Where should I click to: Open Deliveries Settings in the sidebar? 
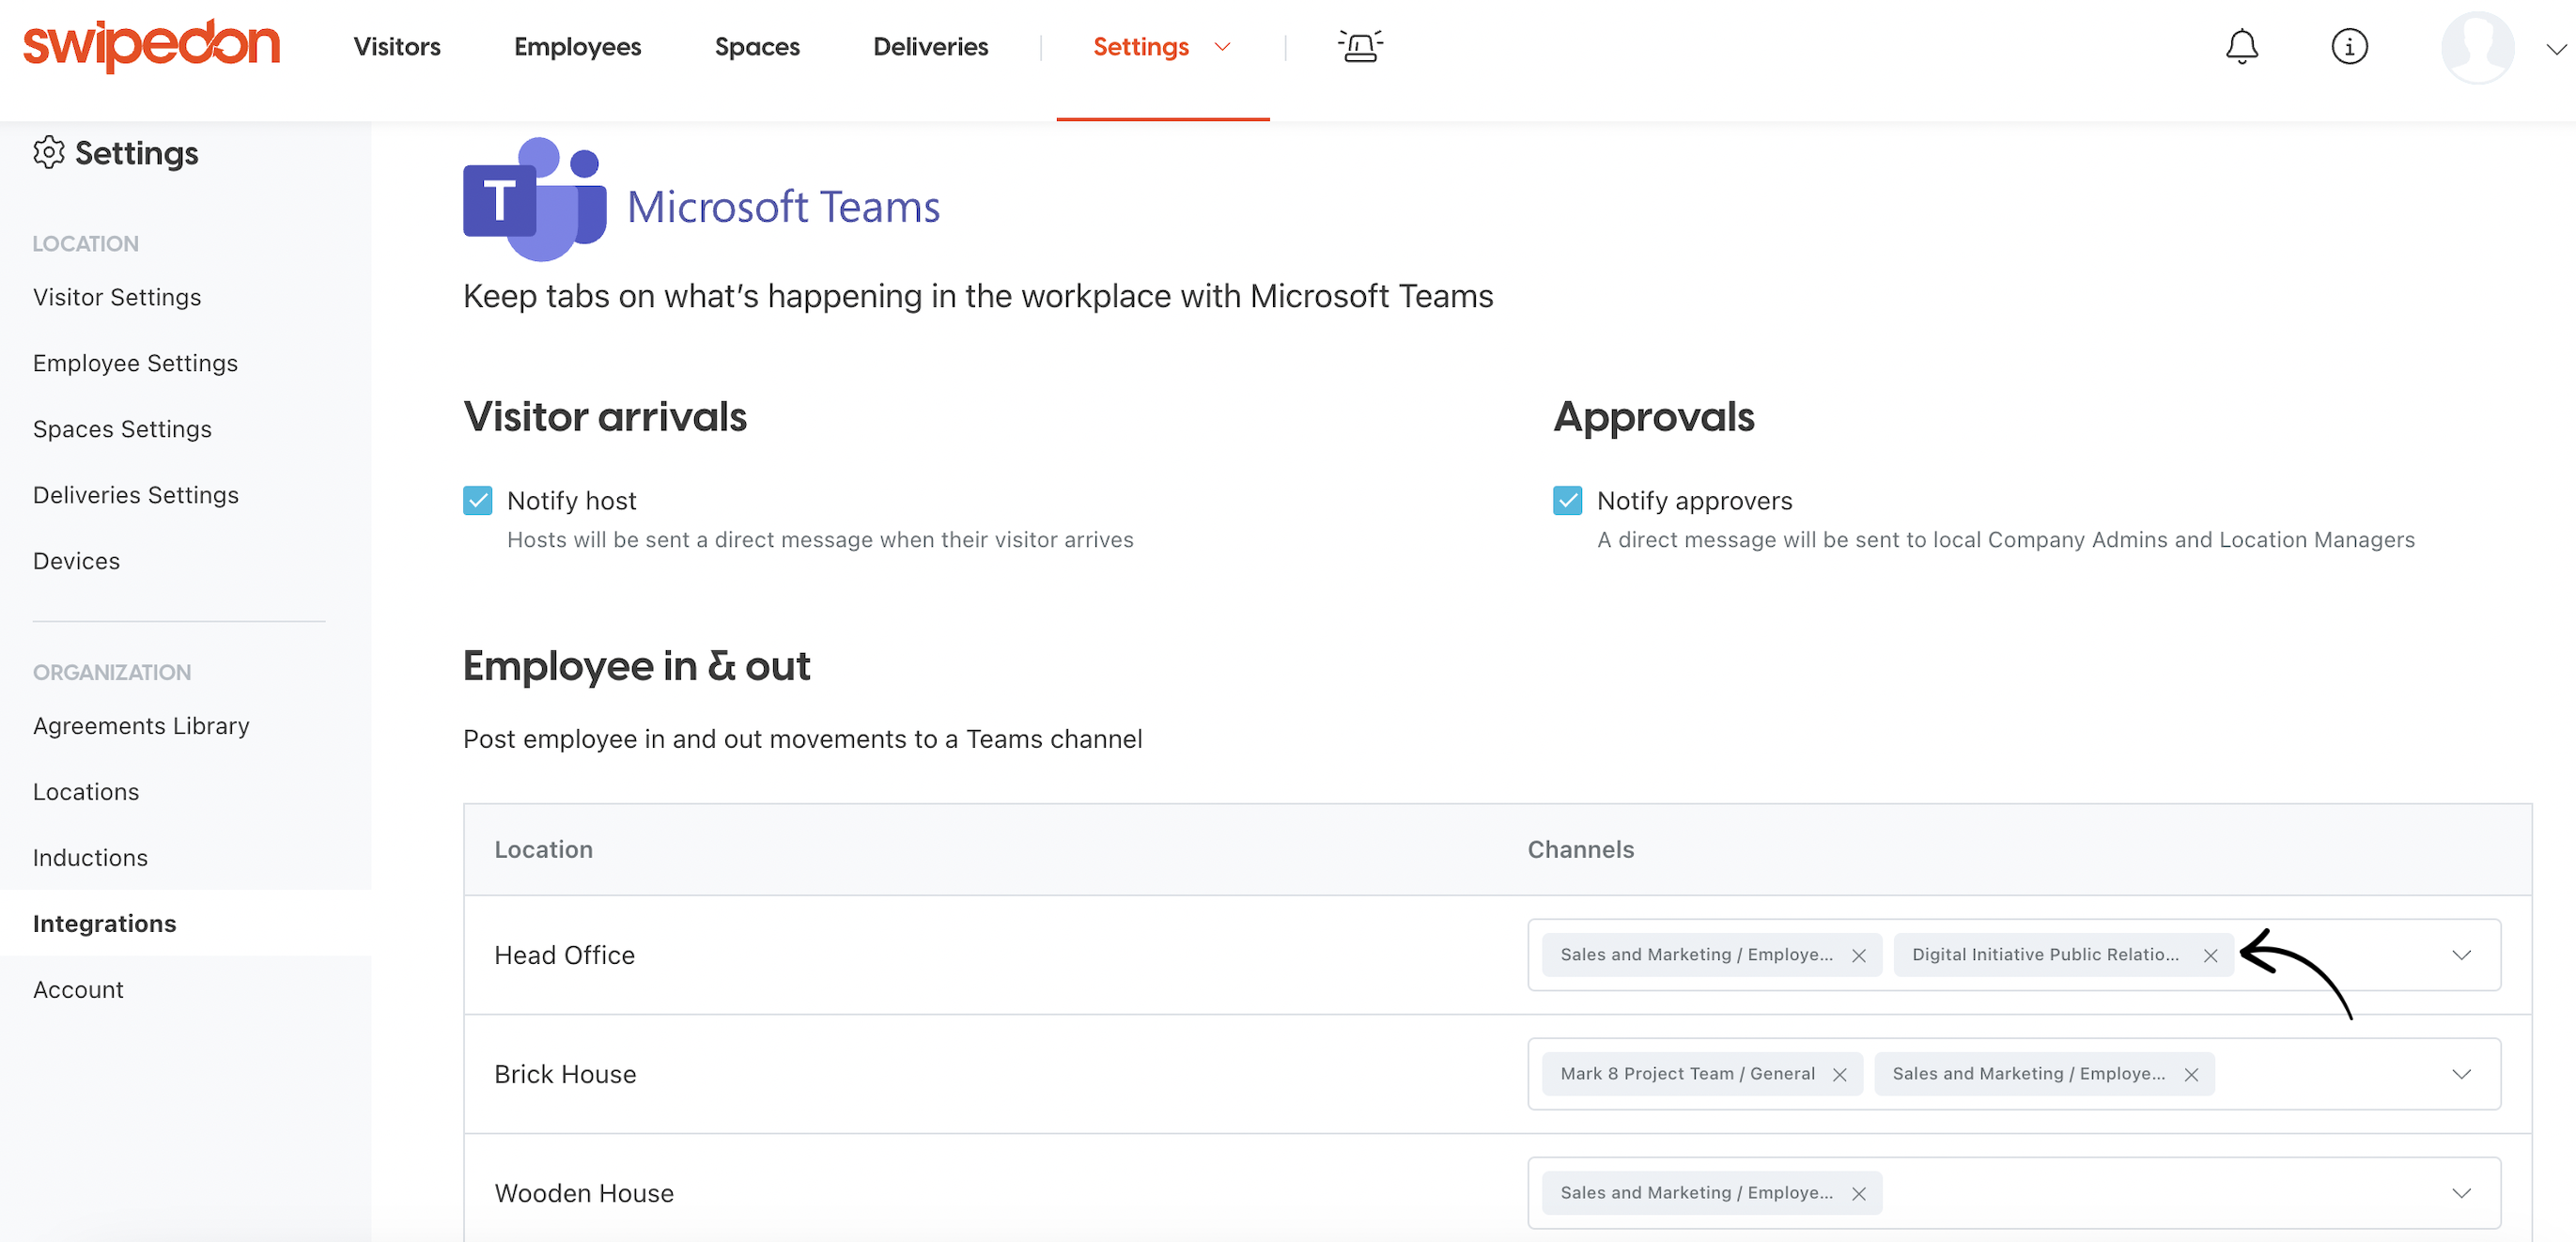pyautogui.click(x=136, y=495)
